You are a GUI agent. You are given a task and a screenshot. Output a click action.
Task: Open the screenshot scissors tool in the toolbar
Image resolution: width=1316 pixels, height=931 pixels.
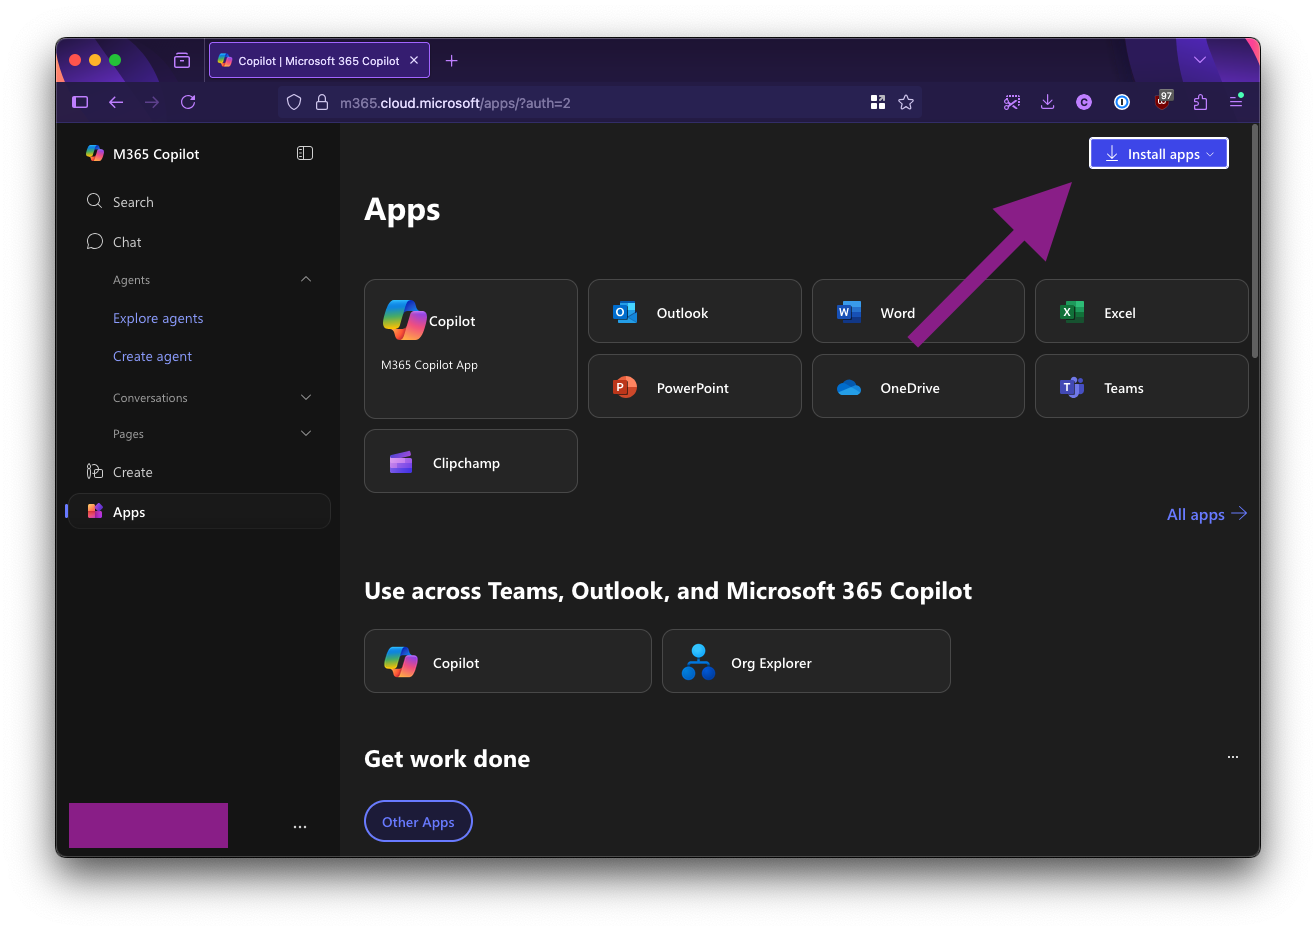click(1012, 102)
